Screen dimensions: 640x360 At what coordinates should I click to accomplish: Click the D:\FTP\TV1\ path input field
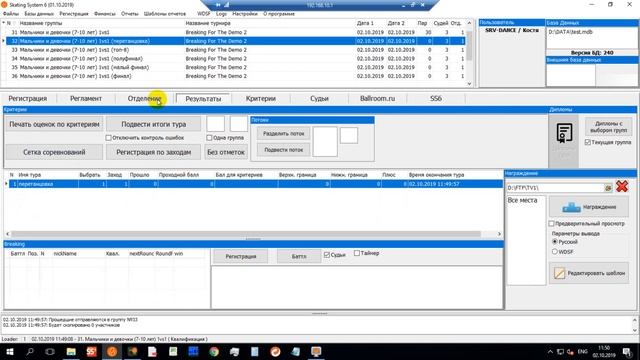coord(555,188)
